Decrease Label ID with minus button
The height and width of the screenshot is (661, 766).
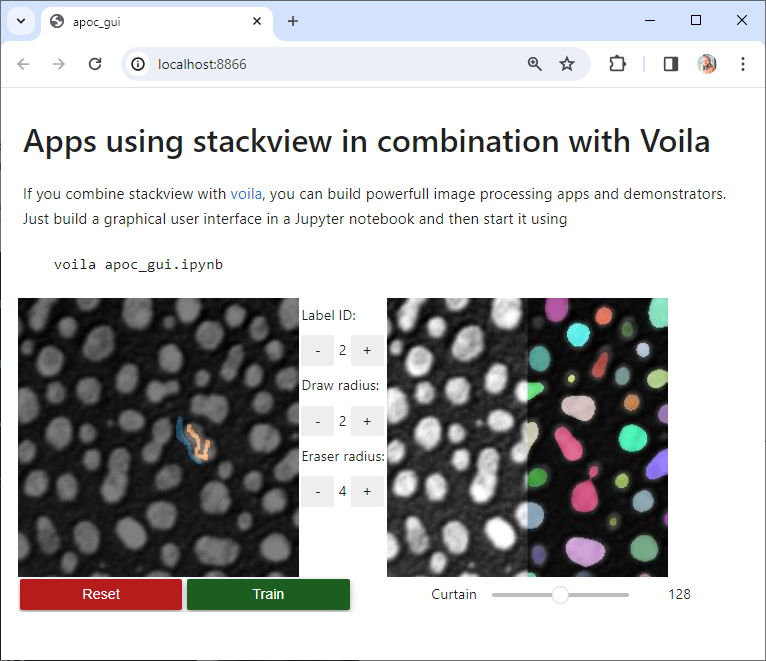318,350
